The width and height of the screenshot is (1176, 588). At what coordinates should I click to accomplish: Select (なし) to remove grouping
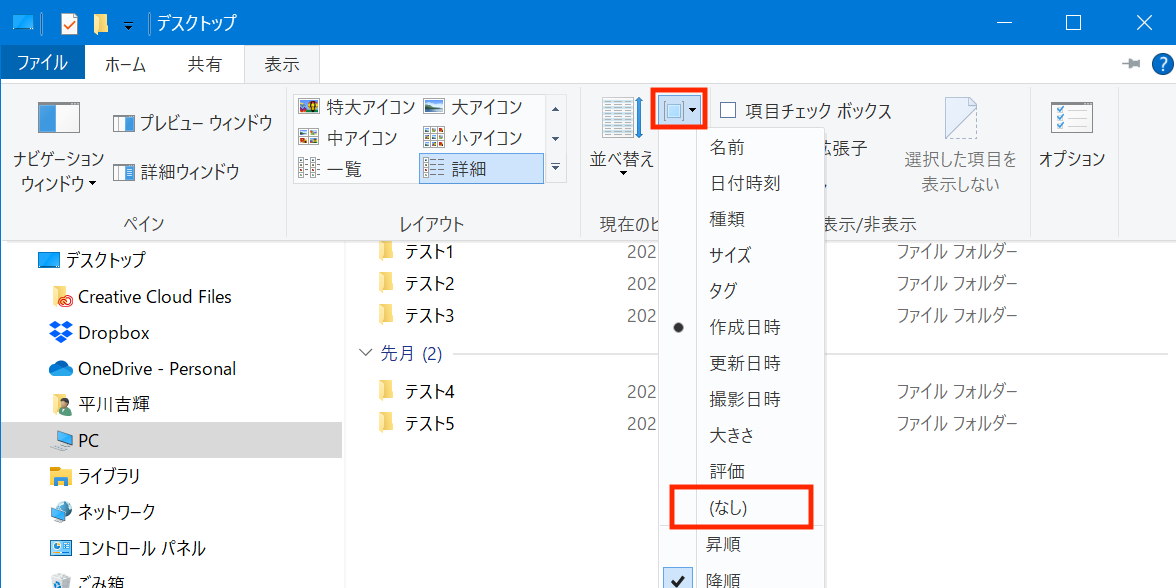[x=728, y=507]
